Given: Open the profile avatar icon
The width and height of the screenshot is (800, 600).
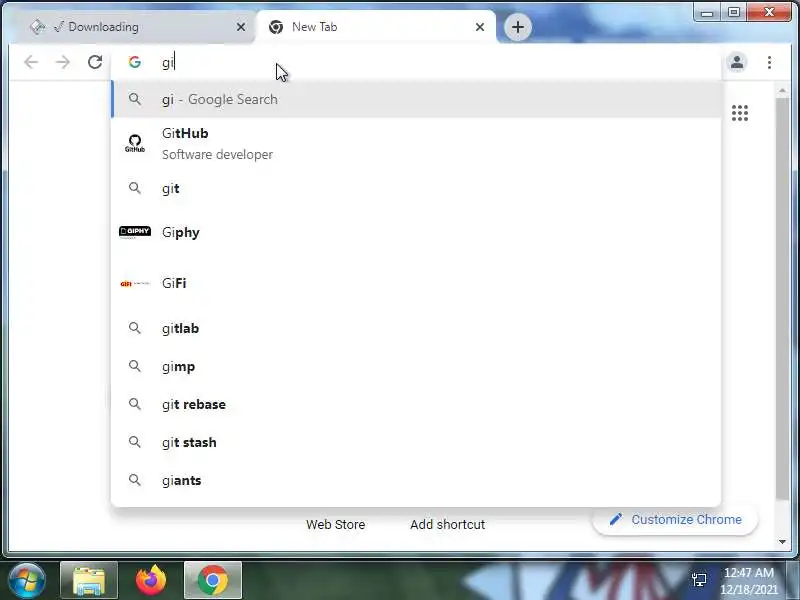Looking at the screenshot, I should point(737,62).
